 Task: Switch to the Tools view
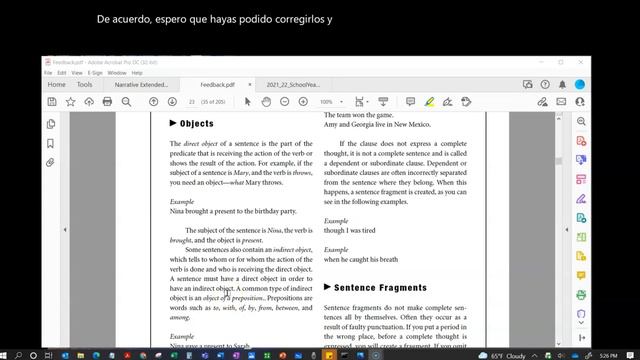(84, 84)
